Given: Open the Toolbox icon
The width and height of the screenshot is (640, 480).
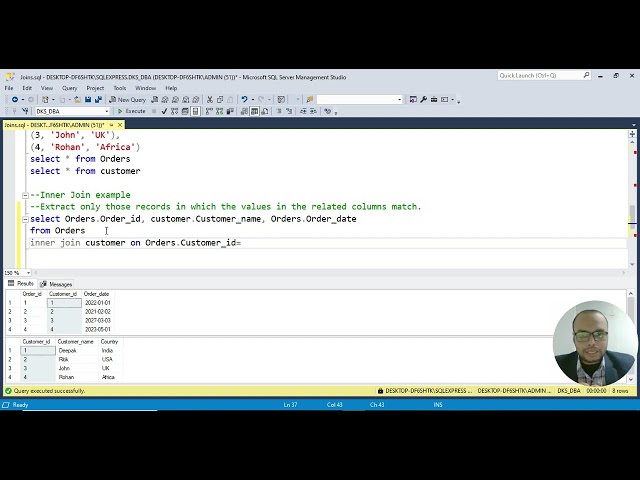Looking at the screenshot, I should click(434, 100).
